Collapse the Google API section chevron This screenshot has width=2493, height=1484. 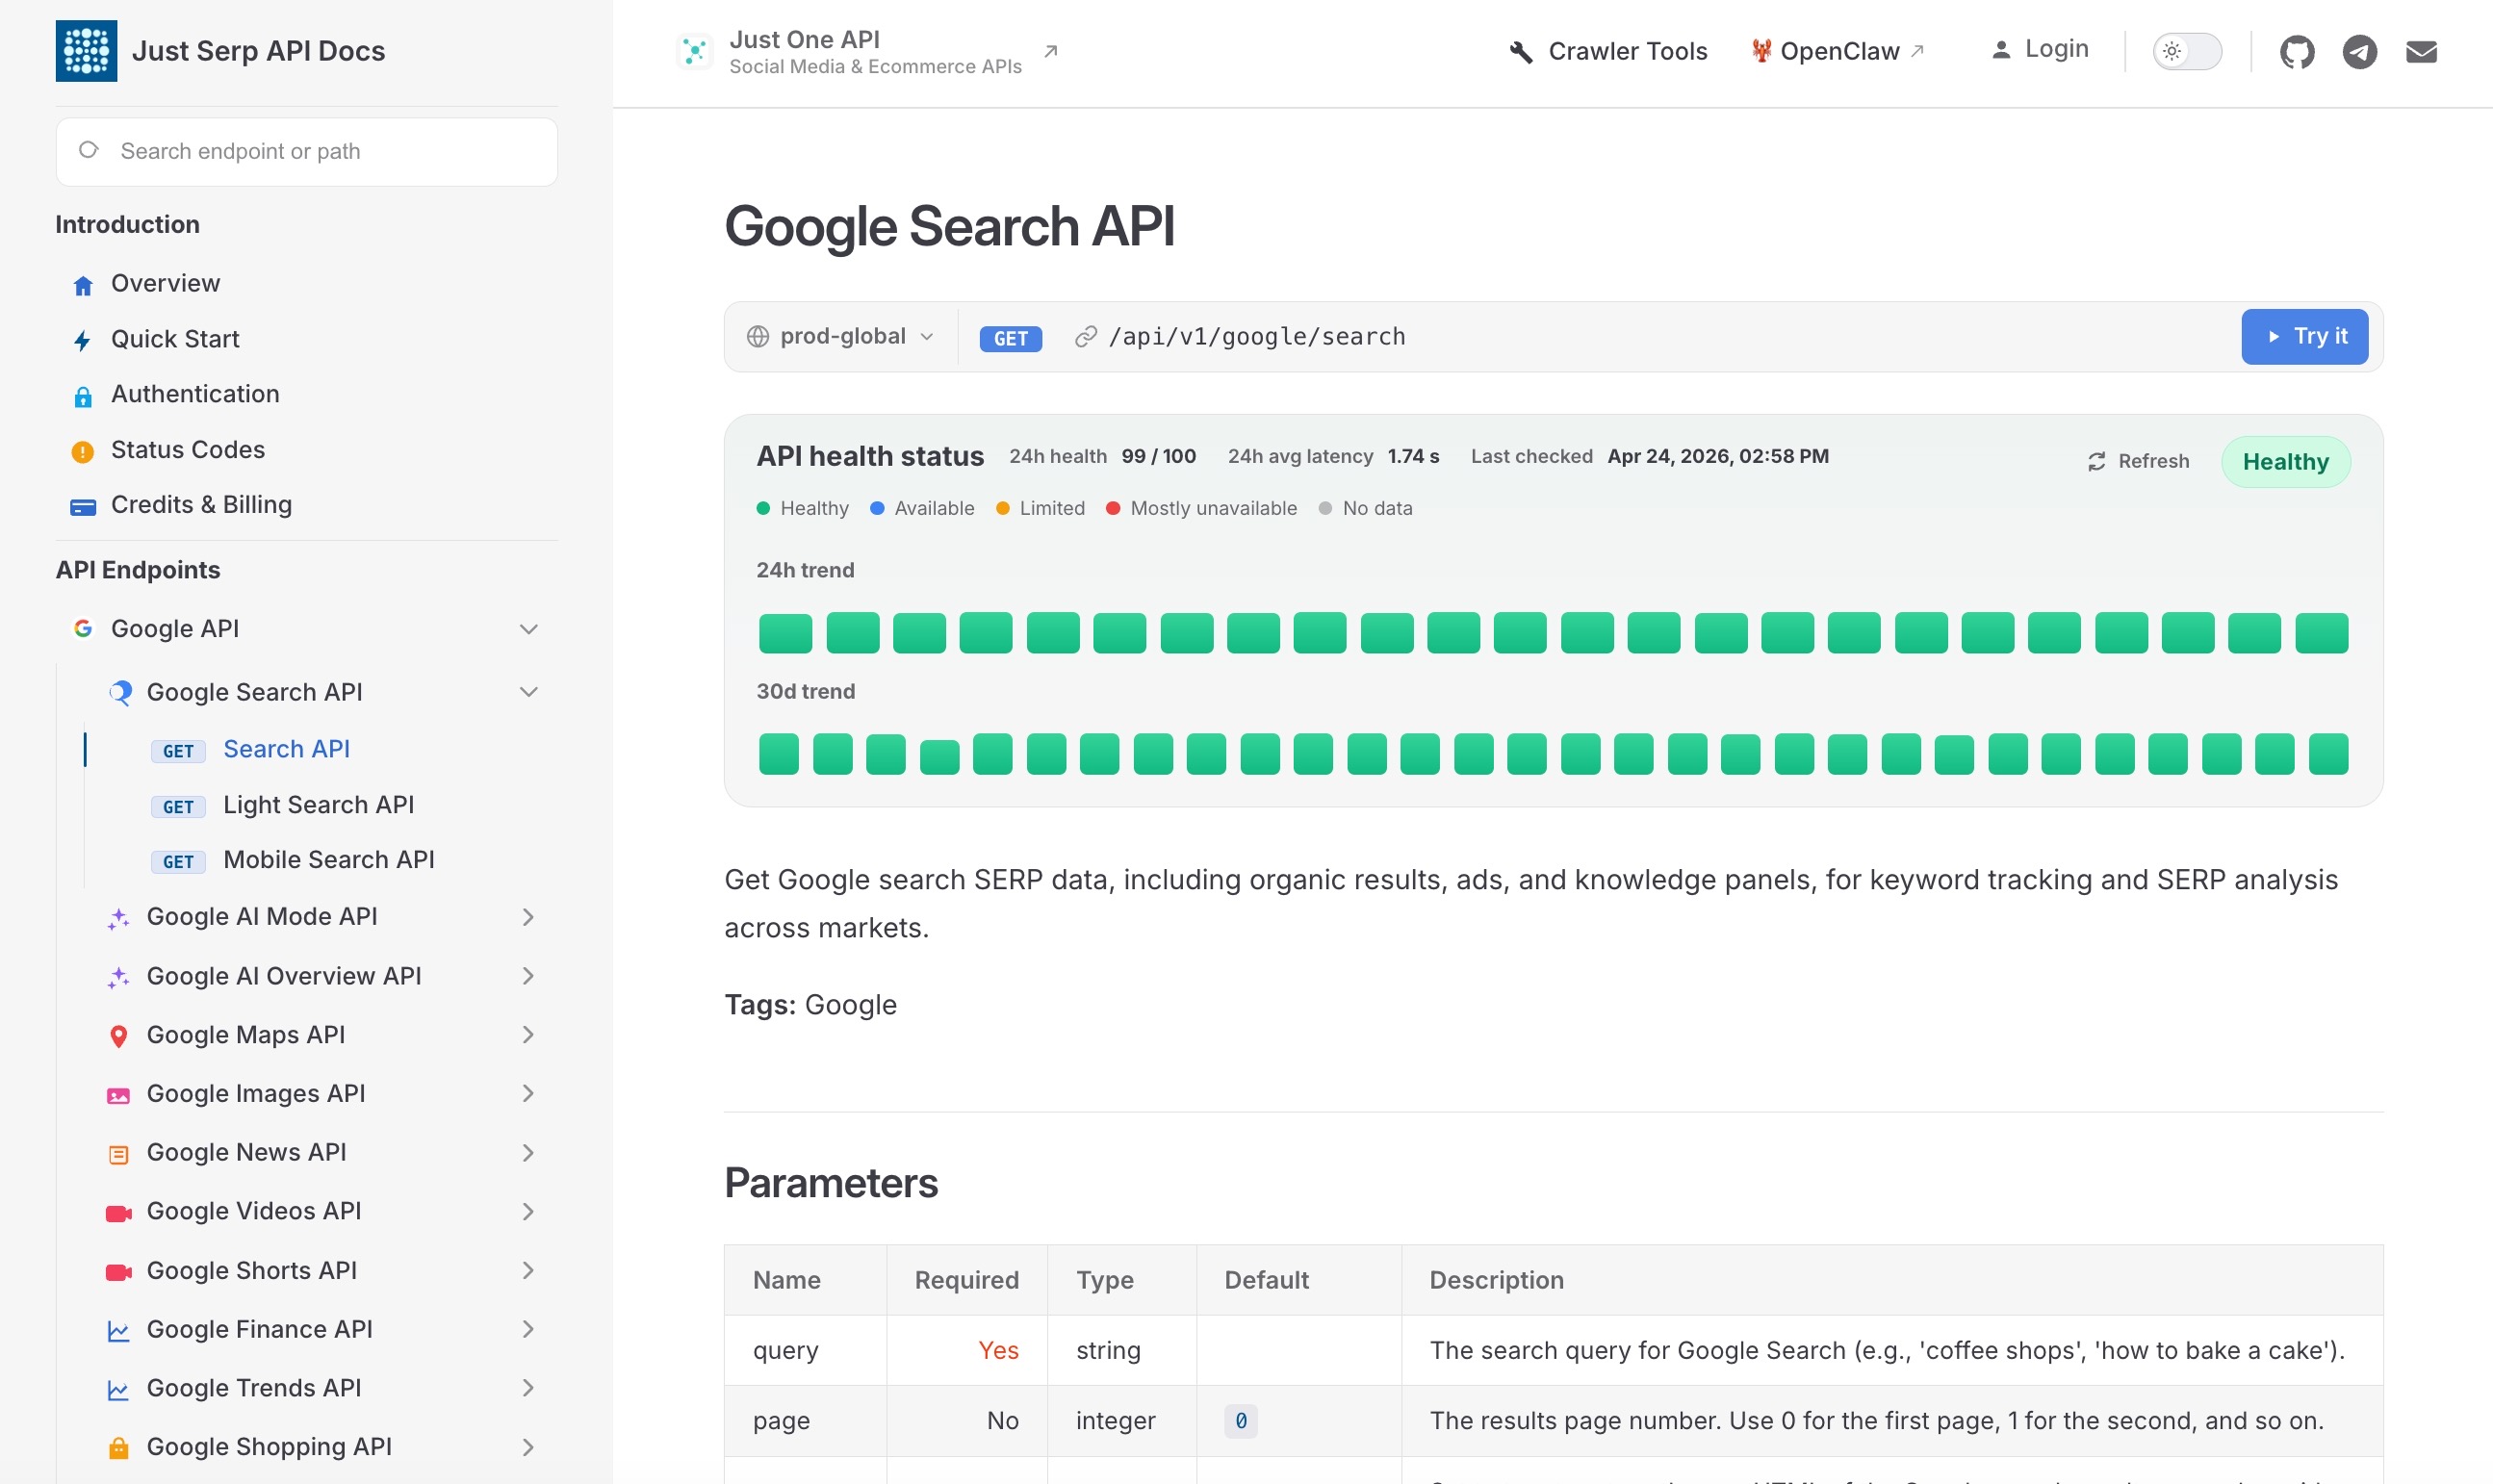tap(529, 629)
